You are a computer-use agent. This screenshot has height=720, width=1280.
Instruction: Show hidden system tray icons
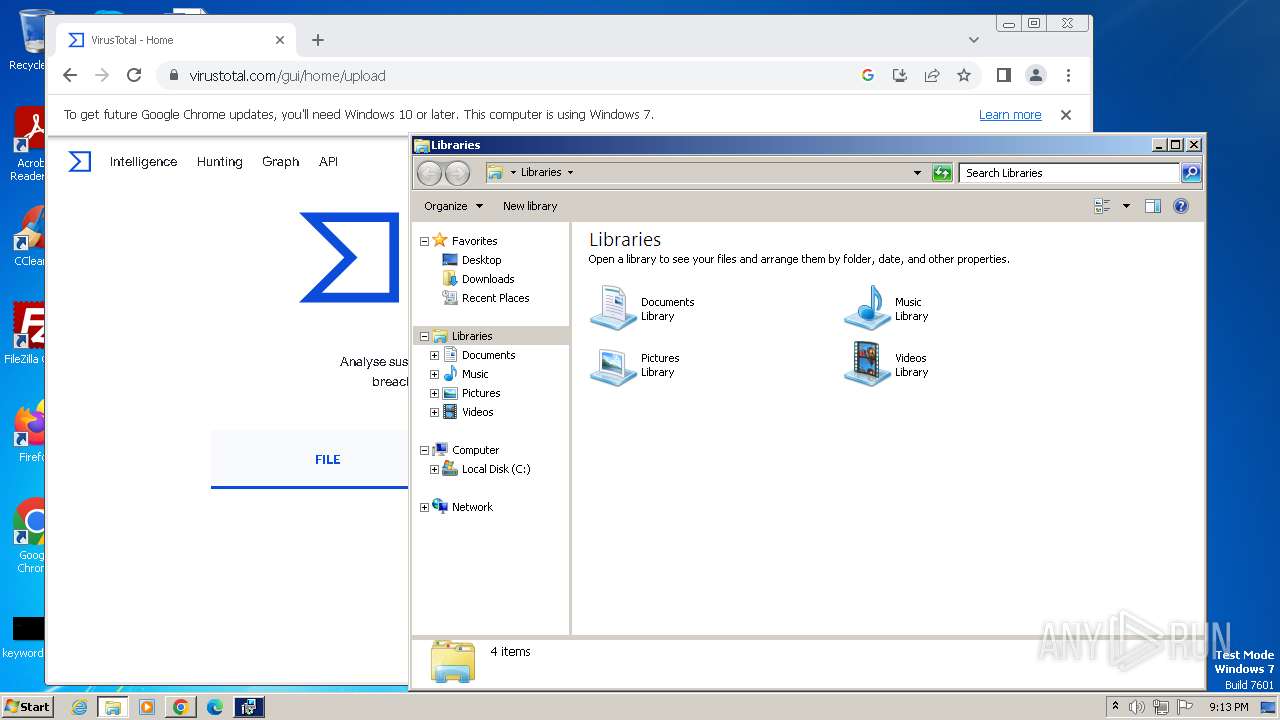[1115, 706]
